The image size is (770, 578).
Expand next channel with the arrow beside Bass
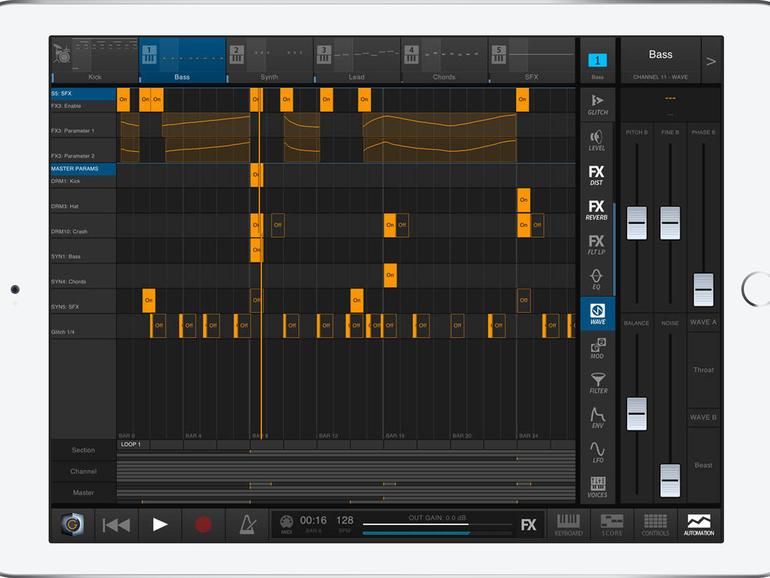pos(711,61)
